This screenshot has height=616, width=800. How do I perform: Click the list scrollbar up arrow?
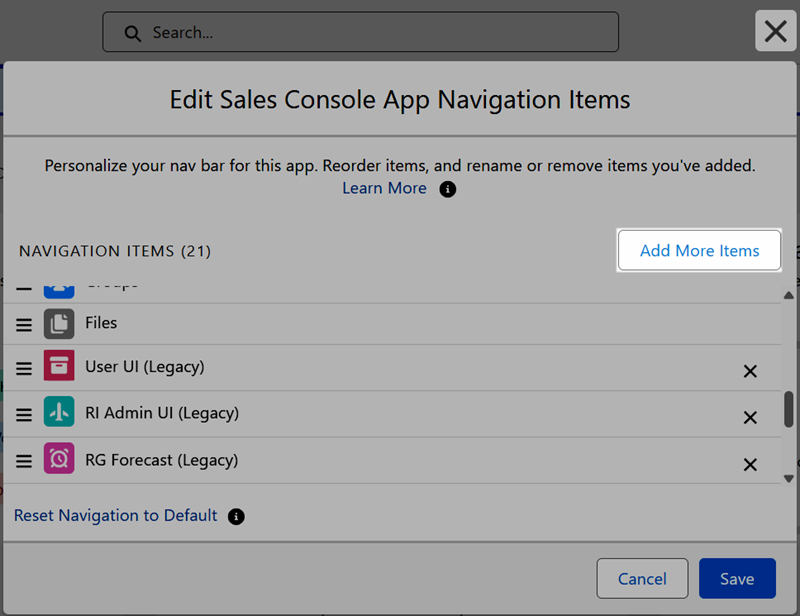(x=789, y=295)
